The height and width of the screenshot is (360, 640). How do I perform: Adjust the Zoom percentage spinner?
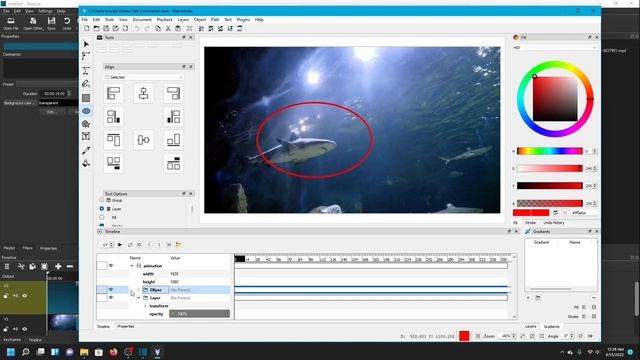(x=508, y=336)
